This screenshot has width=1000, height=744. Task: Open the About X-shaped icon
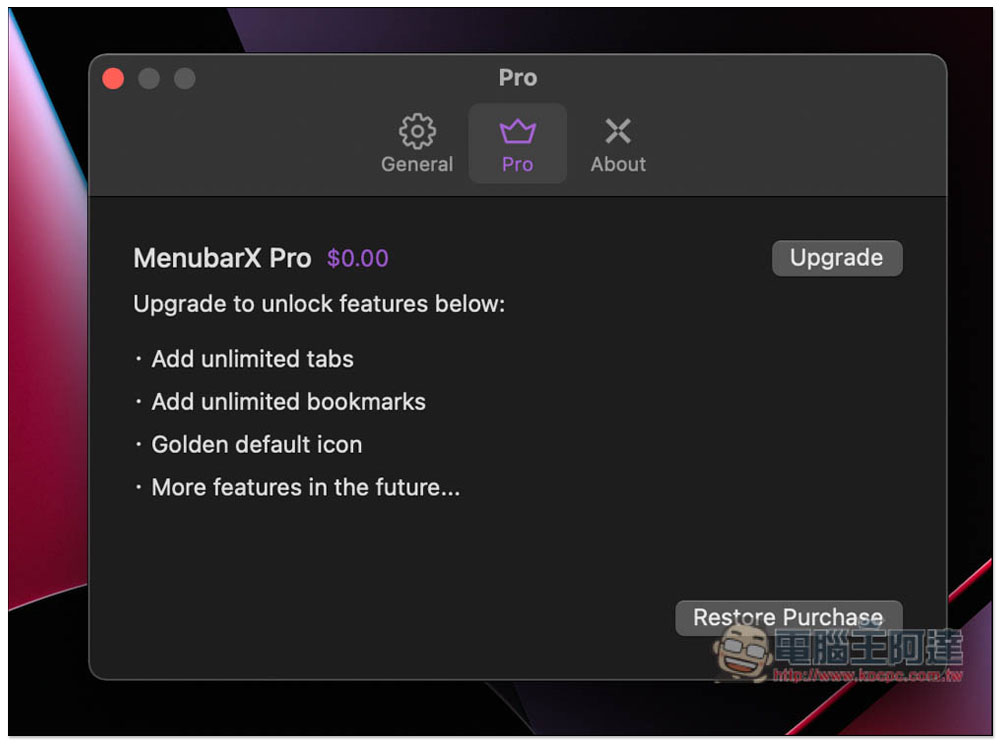click(618, 131)
